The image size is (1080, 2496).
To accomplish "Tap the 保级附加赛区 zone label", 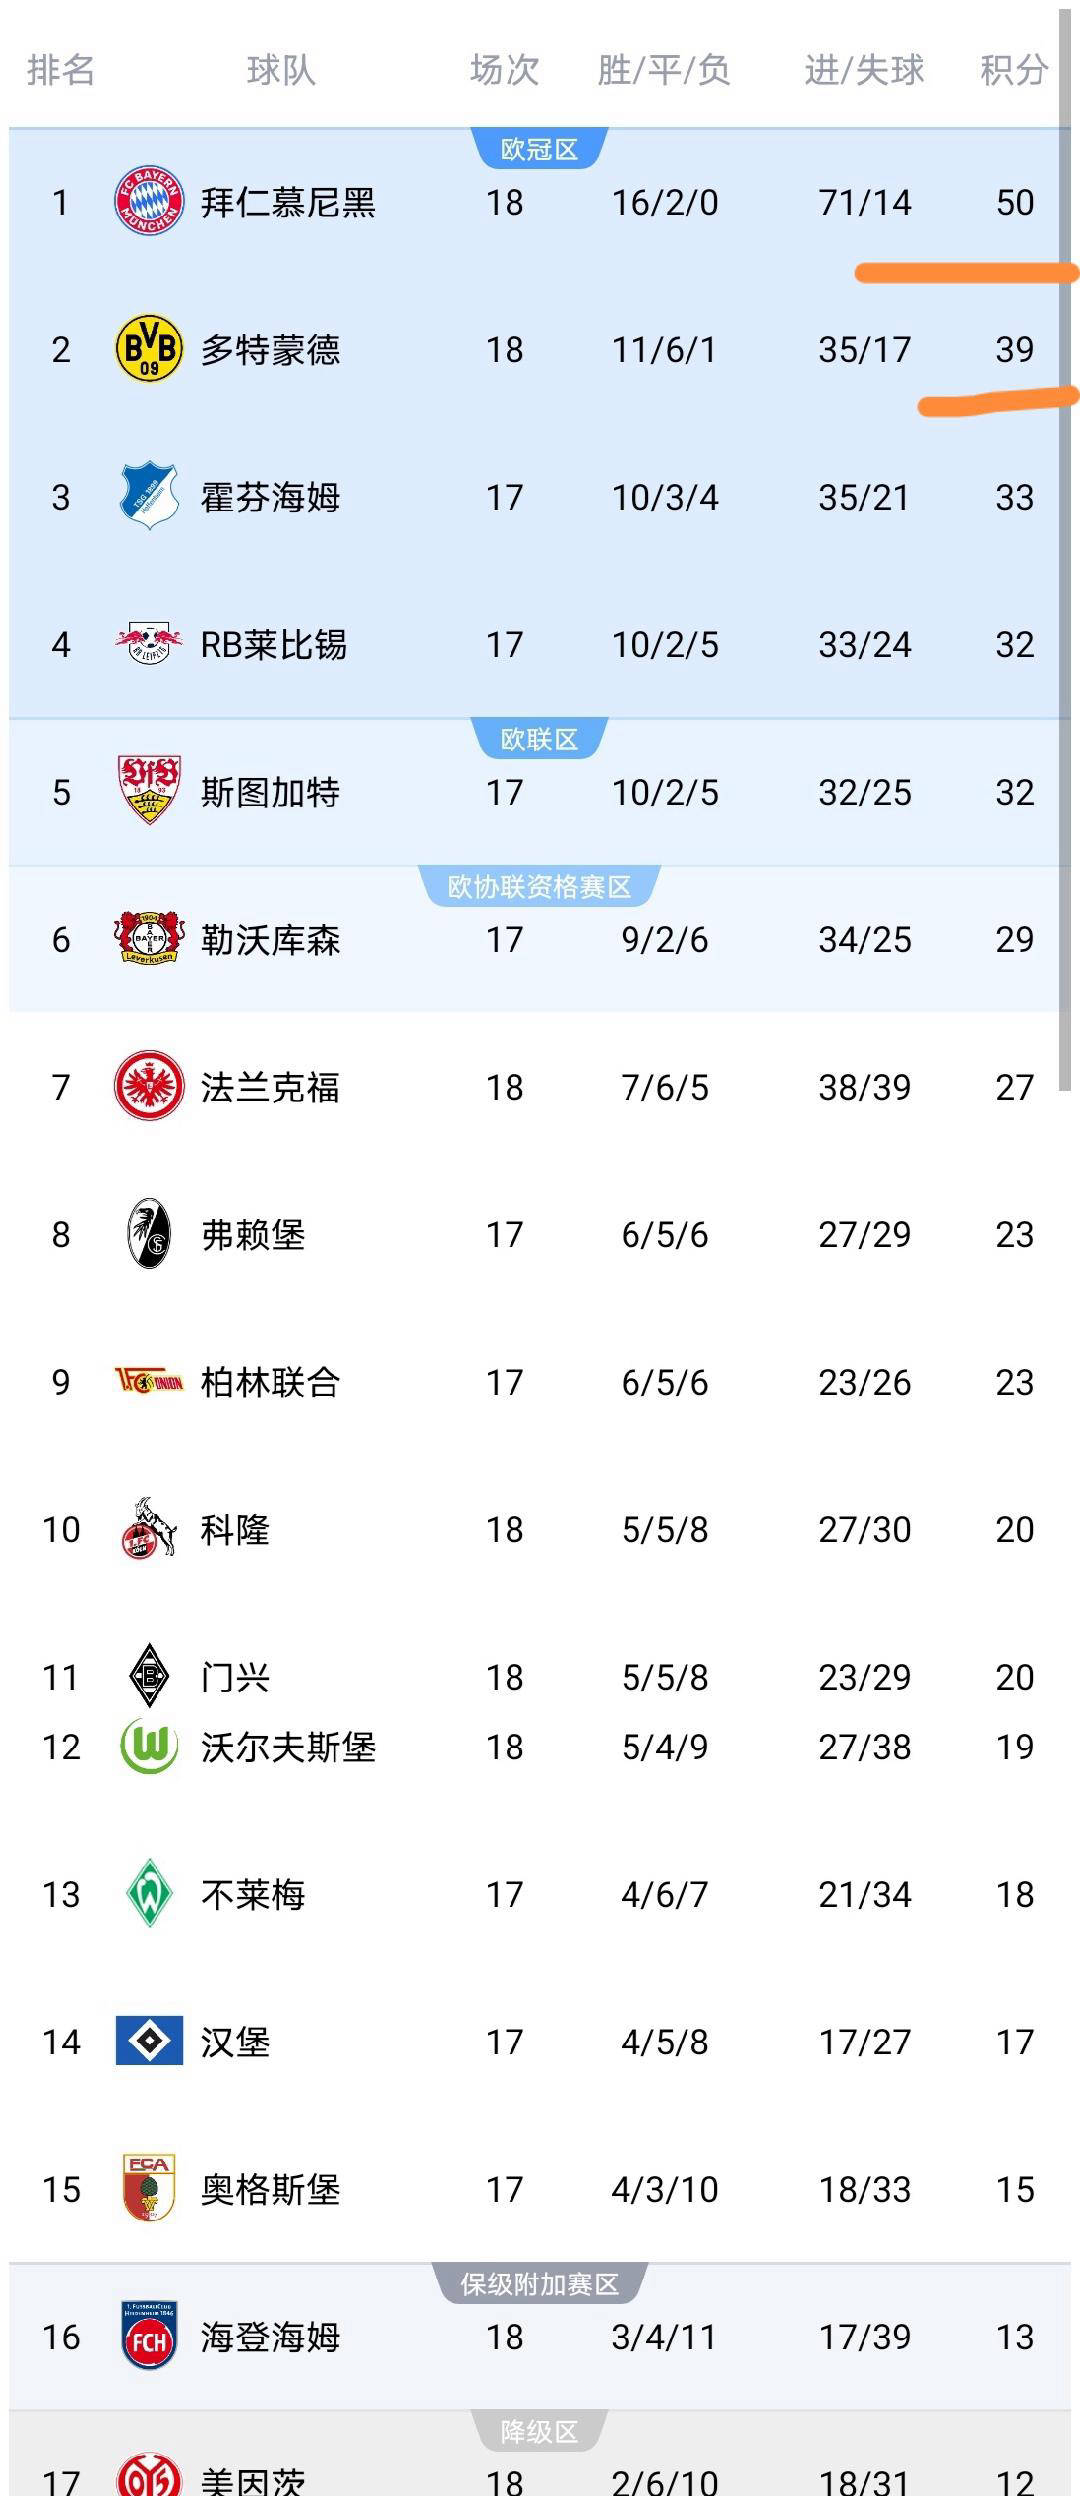I will pyautogui.click(x=539, y=2285).
